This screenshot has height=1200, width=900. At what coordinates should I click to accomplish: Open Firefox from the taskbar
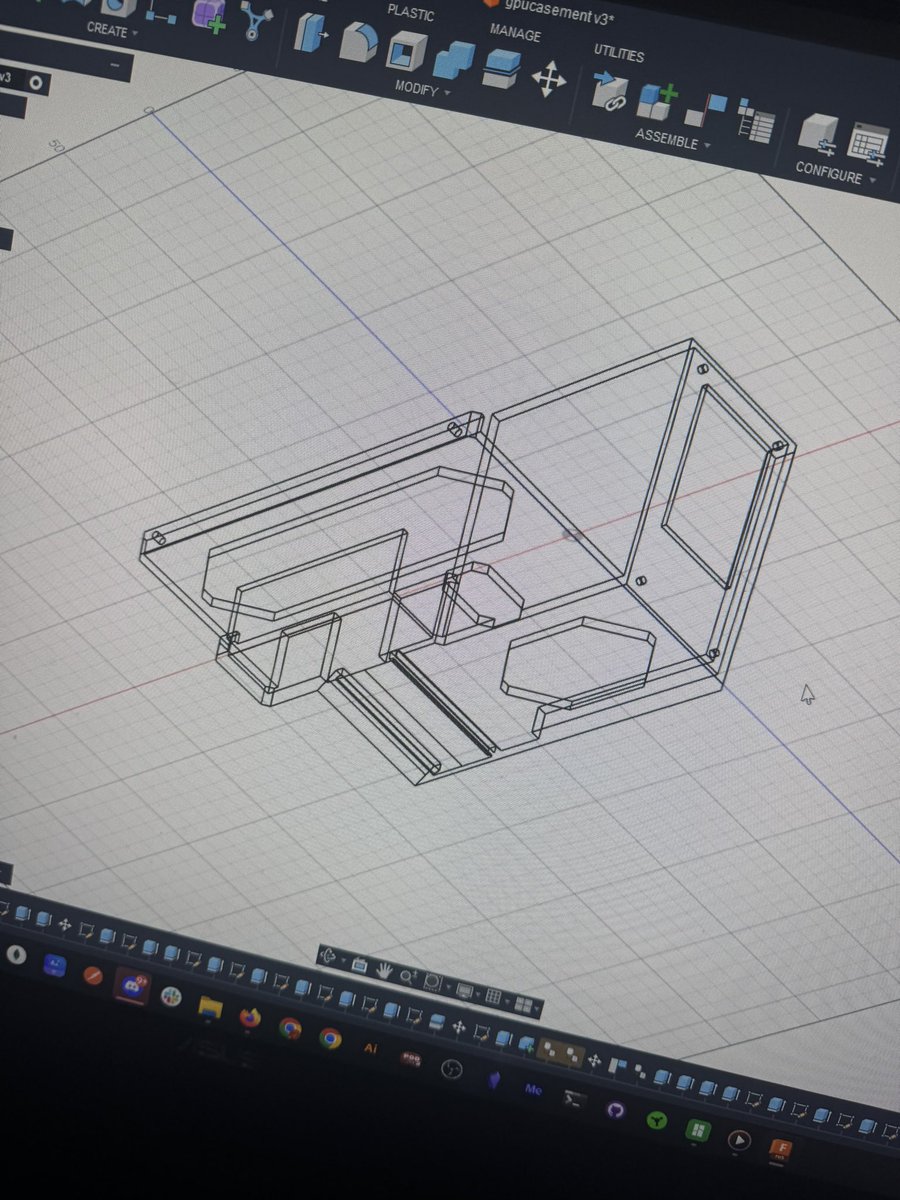250,1017
